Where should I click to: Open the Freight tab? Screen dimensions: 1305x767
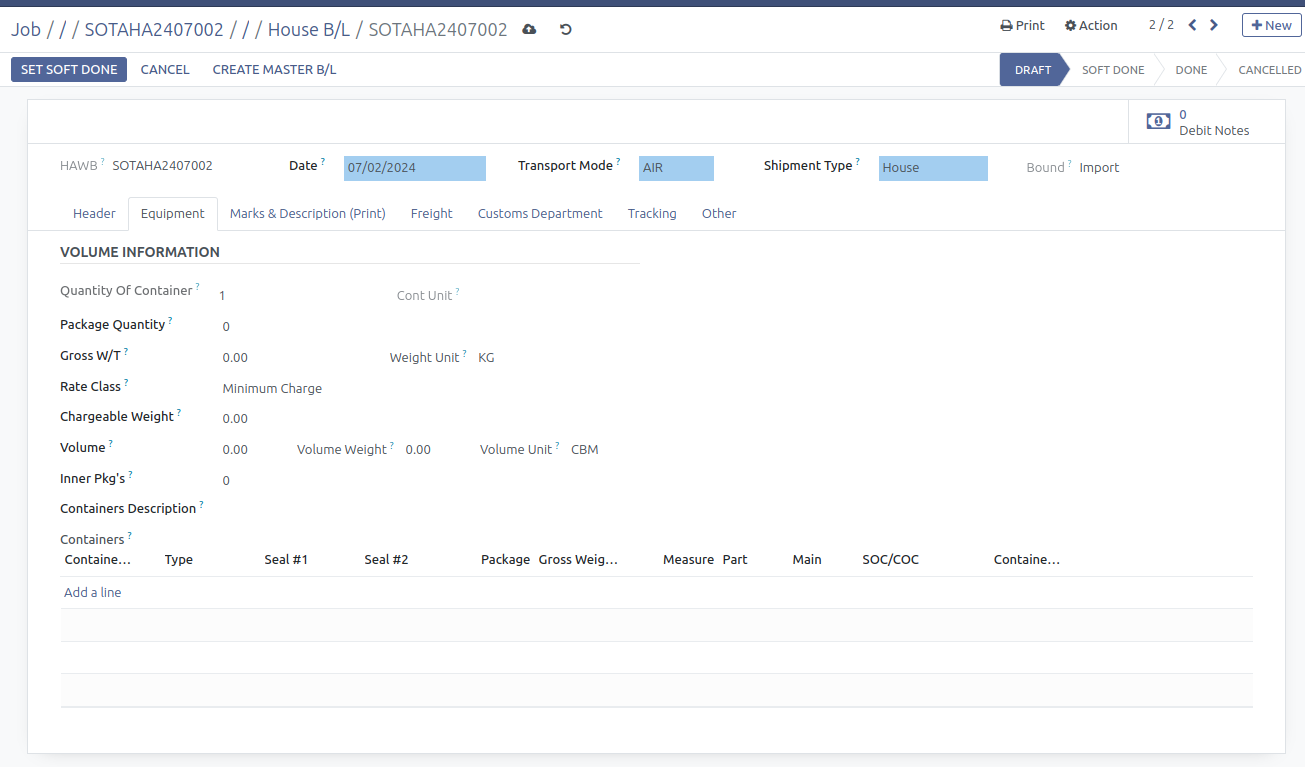pos(431,213)
